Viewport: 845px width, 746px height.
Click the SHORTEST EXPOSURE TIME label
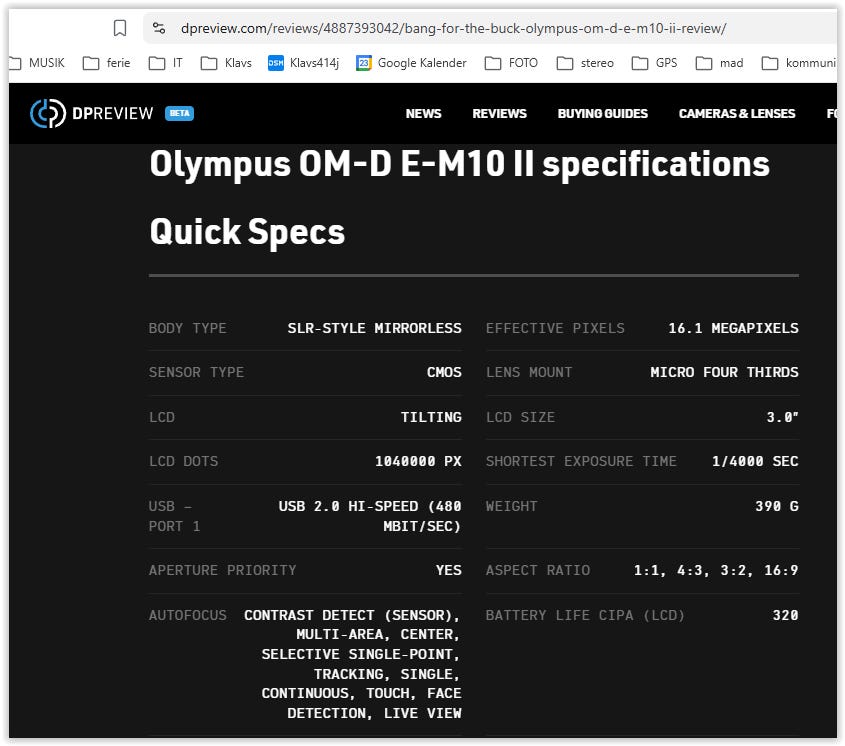pyautogui.click(x=581, y=461)
